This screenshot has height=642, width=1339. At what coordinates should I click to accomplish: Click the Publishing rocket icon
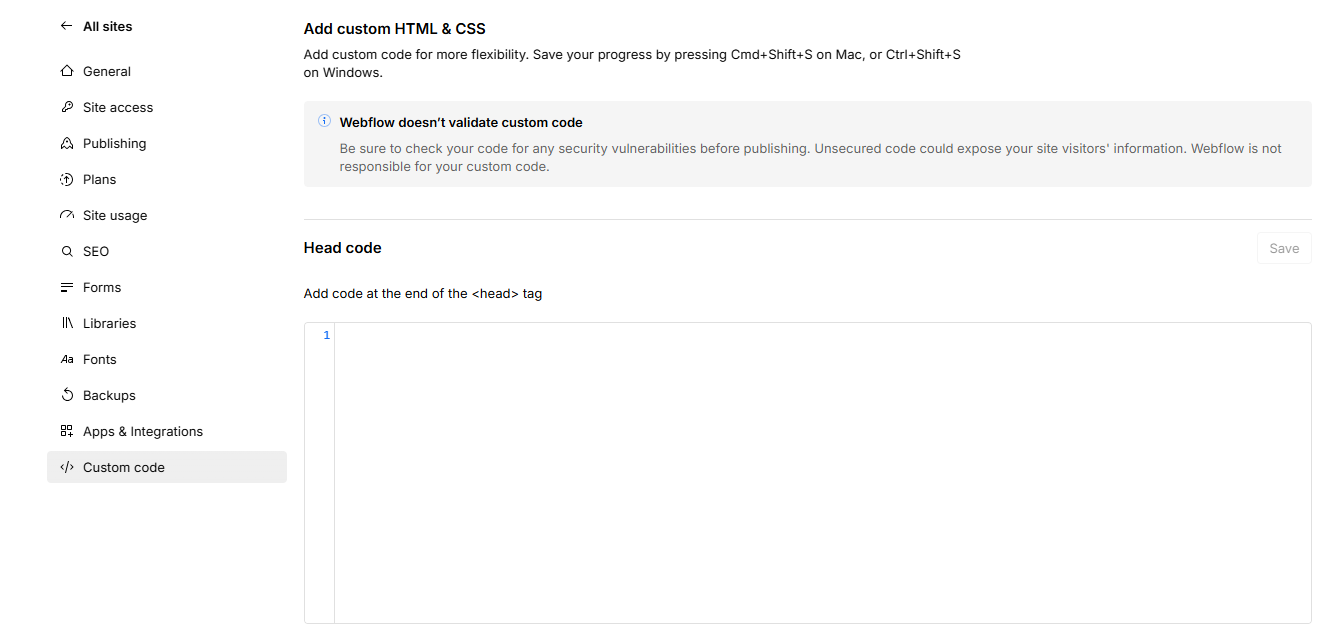(x=67, y=143)
